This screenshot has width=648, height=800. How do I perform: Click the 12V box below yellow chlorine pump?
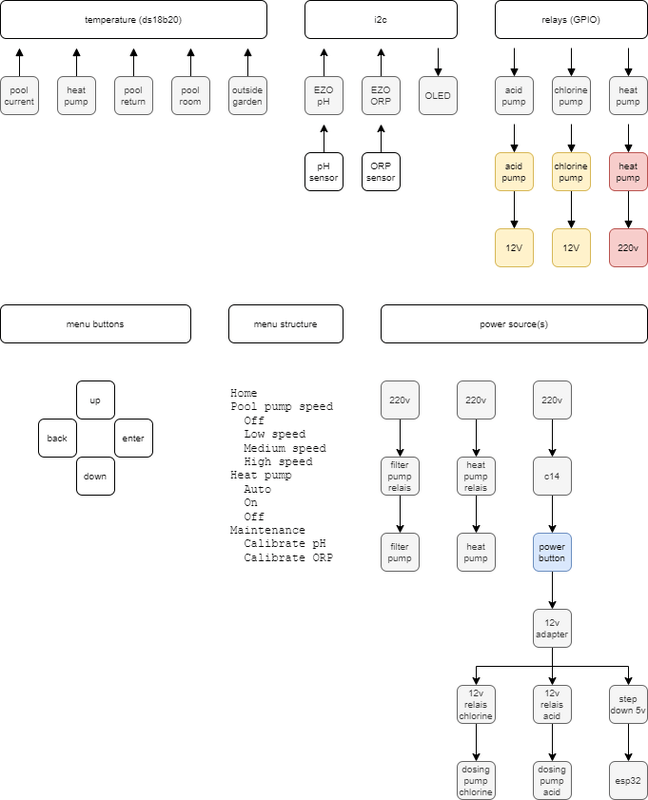coord(571,247)
